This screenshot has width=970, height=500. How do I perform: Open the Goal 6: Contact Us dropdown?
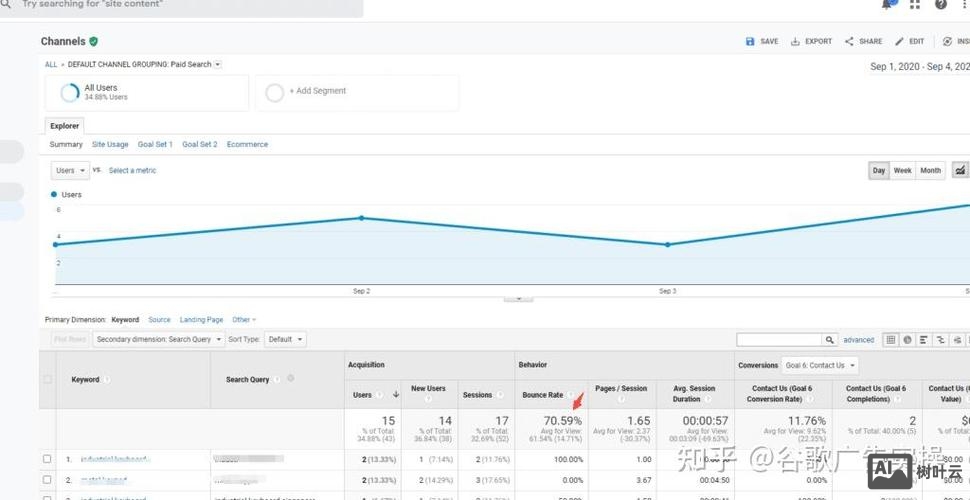820,365
